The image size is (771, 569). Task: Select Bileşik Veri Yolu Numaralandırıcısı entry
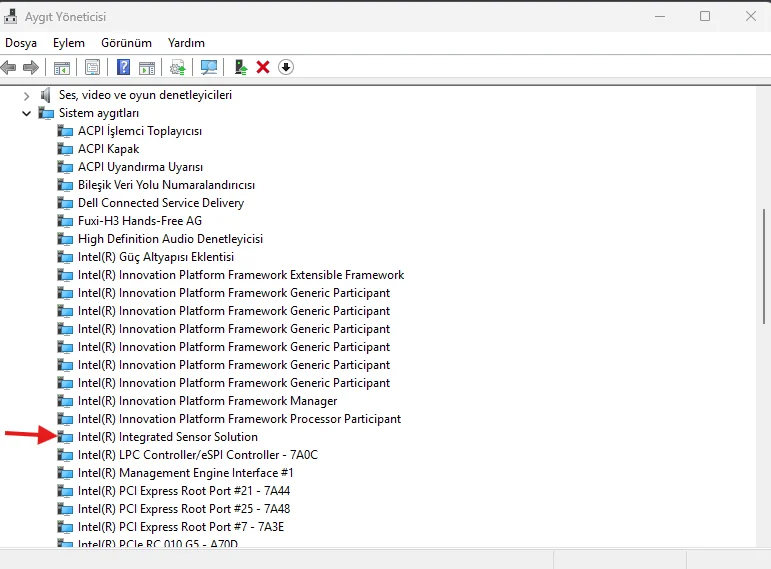(166, 185)
